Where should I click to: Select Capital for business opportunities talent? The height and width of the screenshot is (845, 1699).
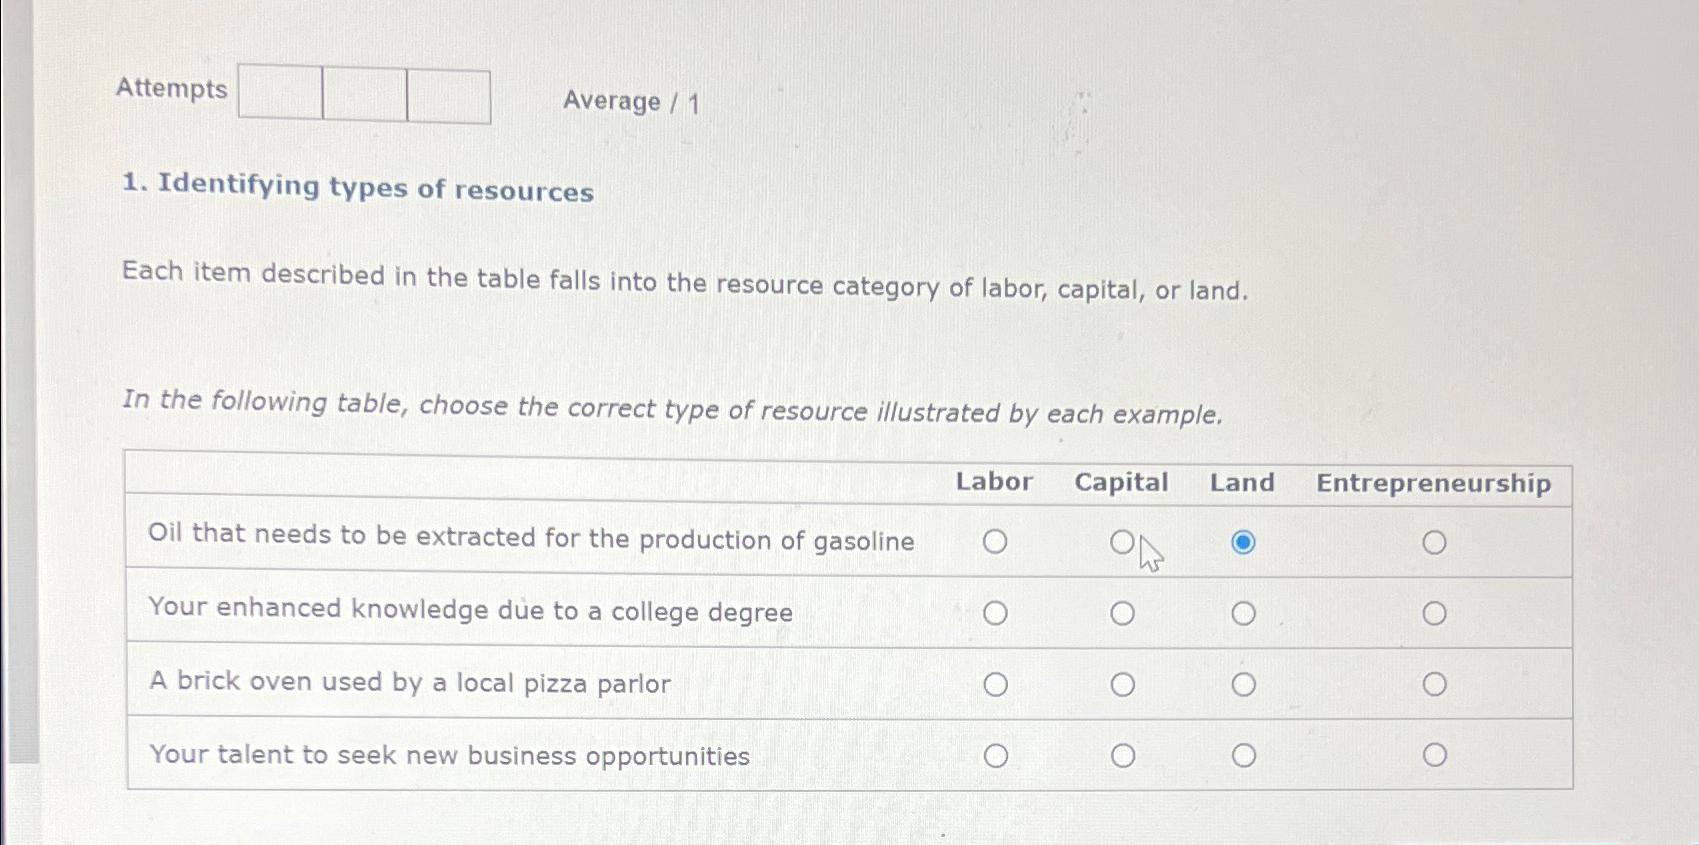pos(1121,754)
